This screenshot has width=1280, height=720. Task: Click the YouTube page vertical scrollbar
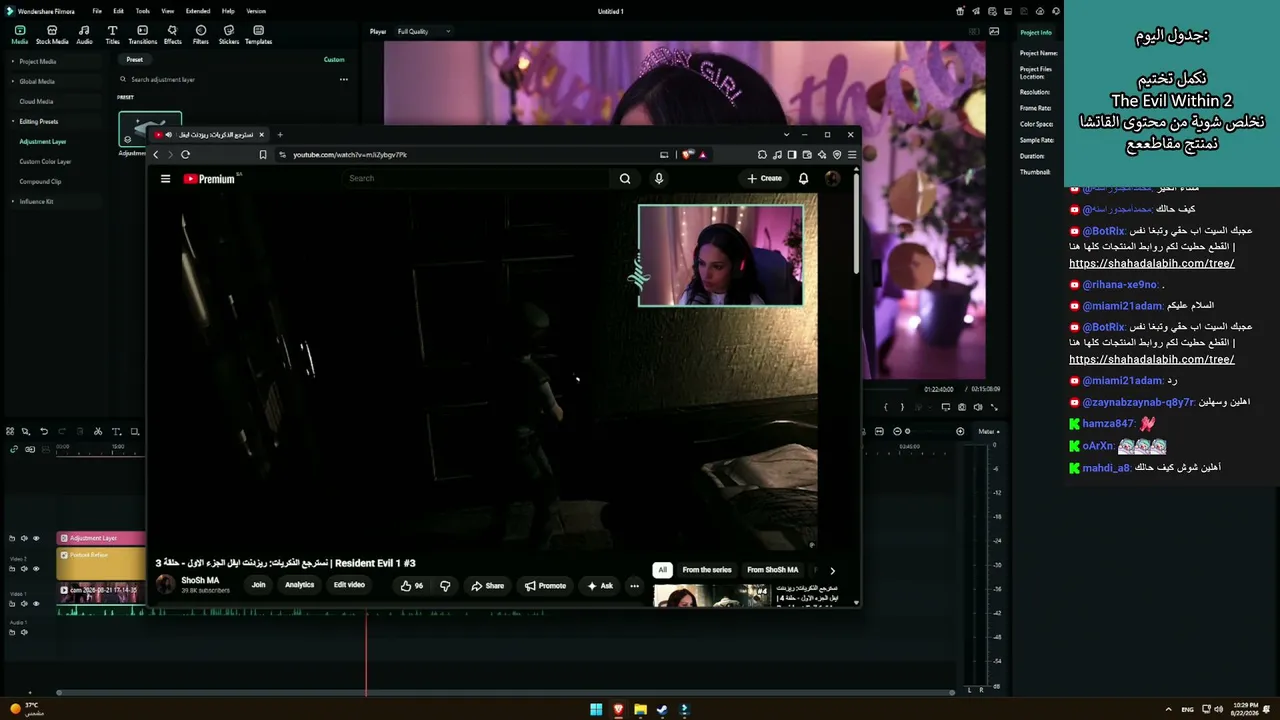tap(856, 225)
